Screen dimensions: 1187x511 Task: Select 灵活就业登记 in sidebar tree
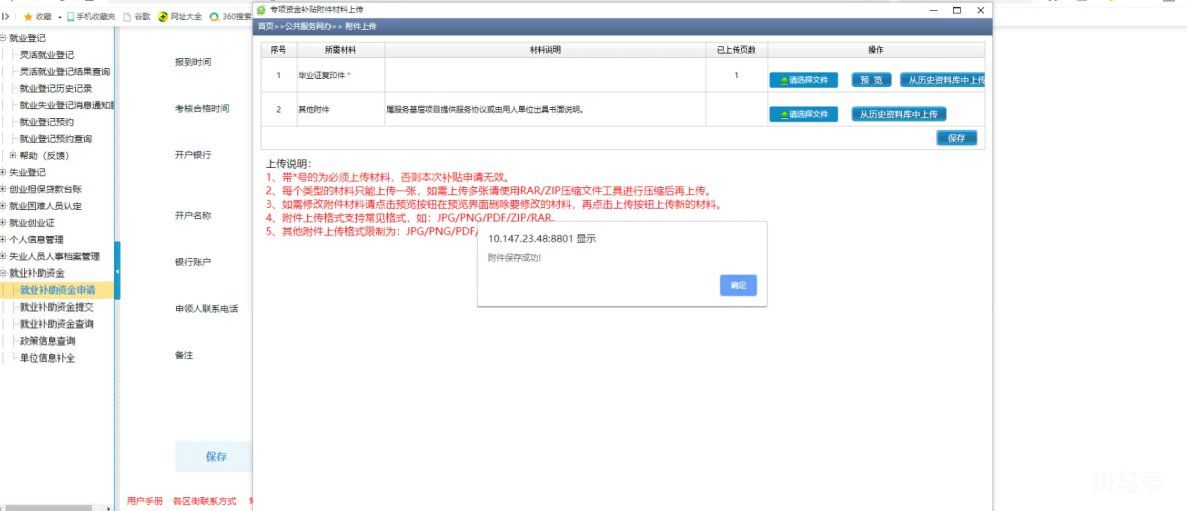click(47, 55)
